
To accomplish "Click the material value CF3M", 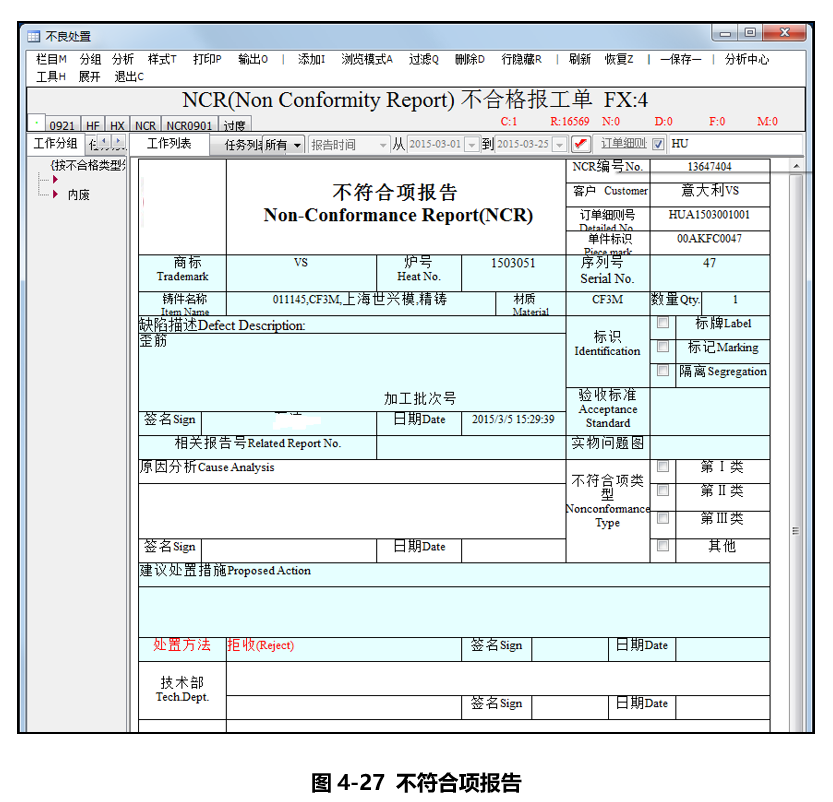I will click(x=607, y=300).
